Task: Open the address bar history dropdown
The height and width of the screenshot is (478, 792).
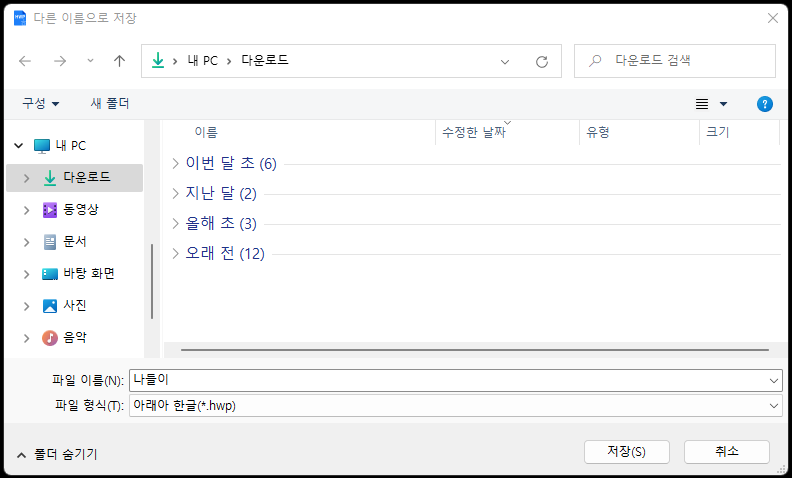Action: click(505, 62)
